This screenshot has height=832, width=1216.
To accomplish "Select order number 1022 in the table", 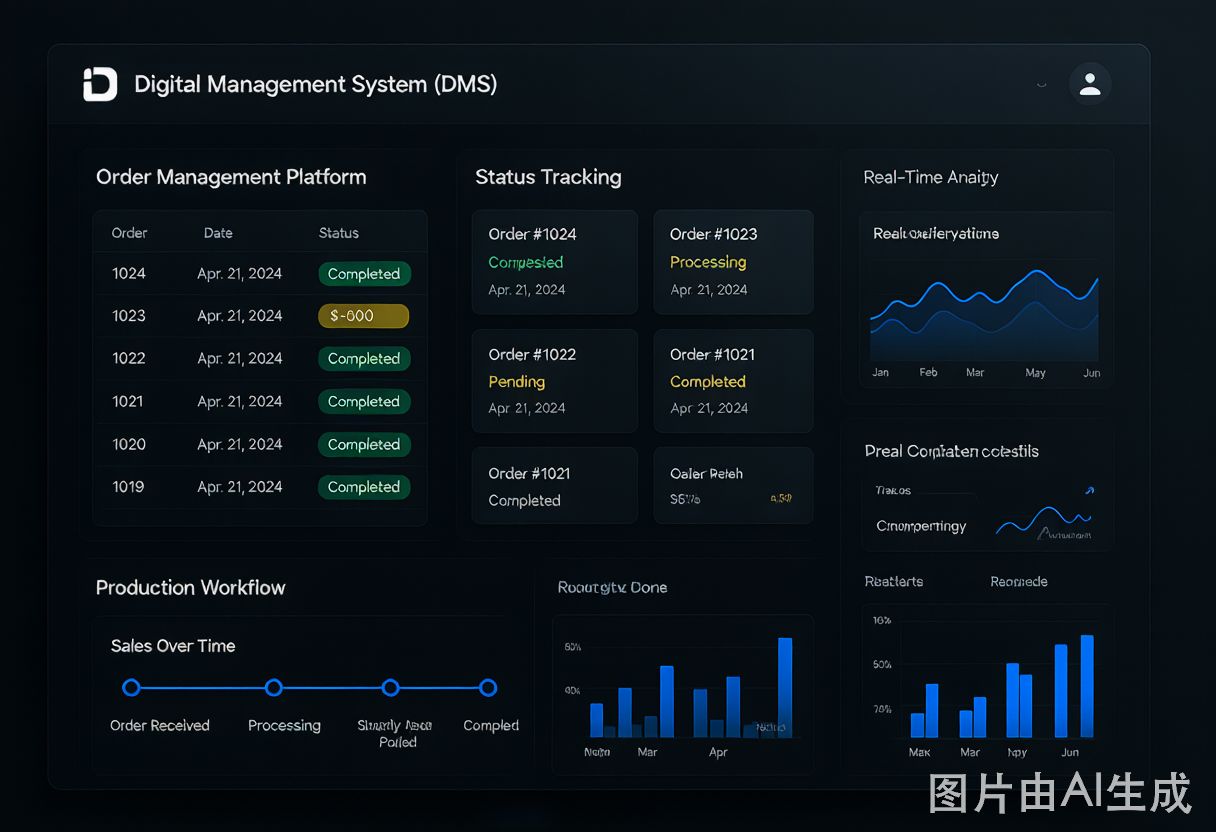I will 129,359.
